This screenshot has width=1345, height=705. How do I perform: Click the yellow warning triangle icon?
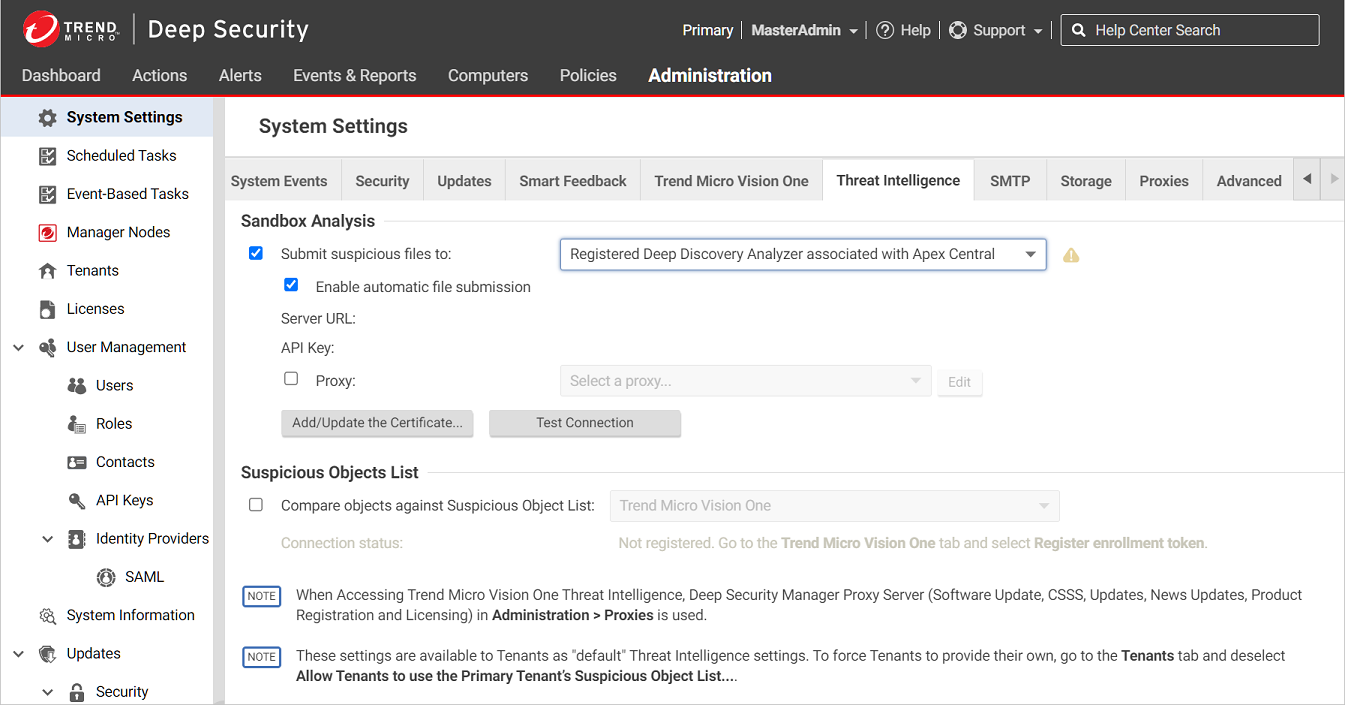(x=1071, y=255)
